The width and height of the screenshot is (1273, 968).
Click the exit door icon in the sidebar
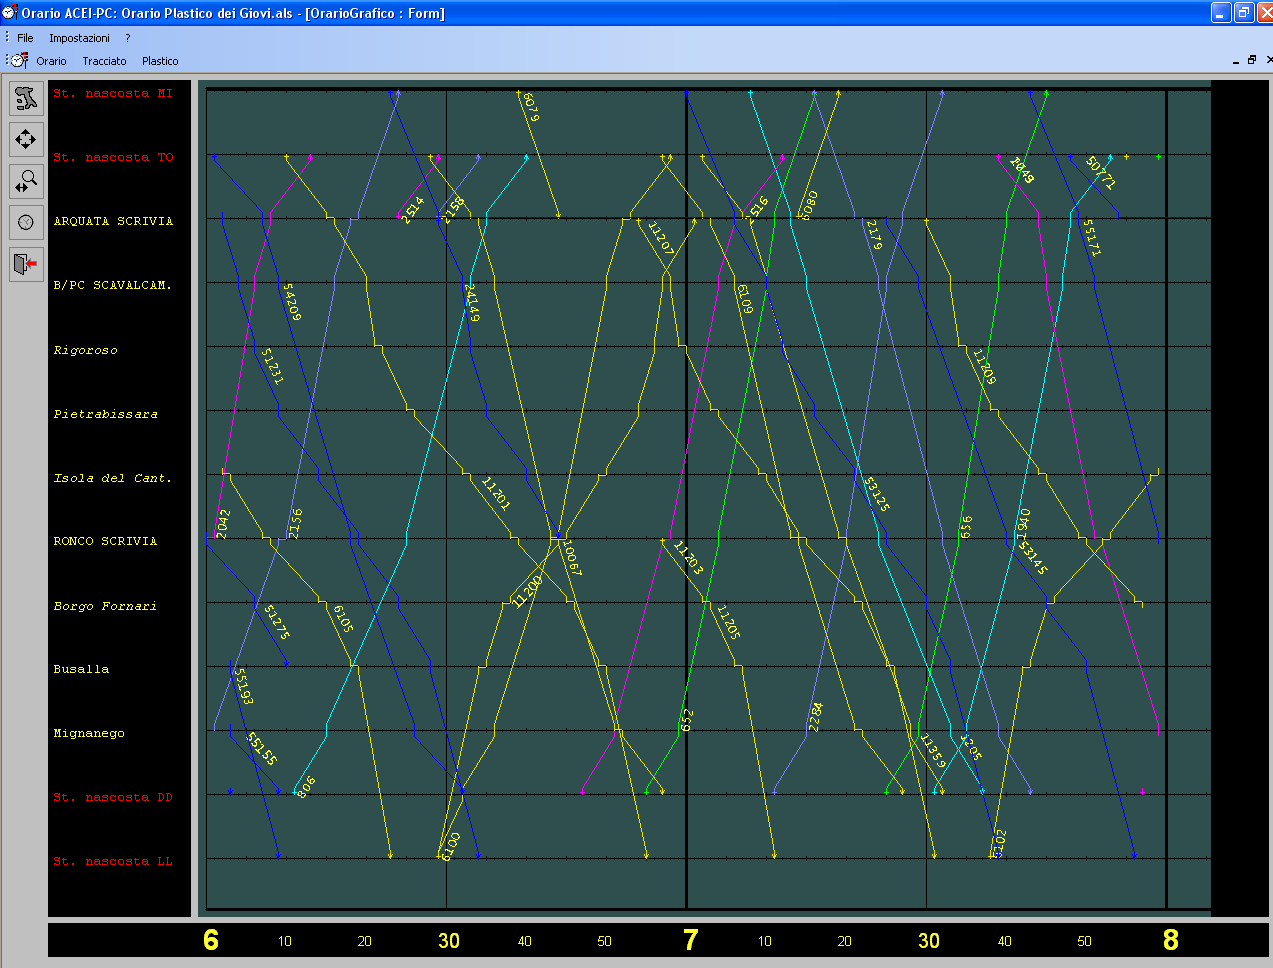(25, 263)
